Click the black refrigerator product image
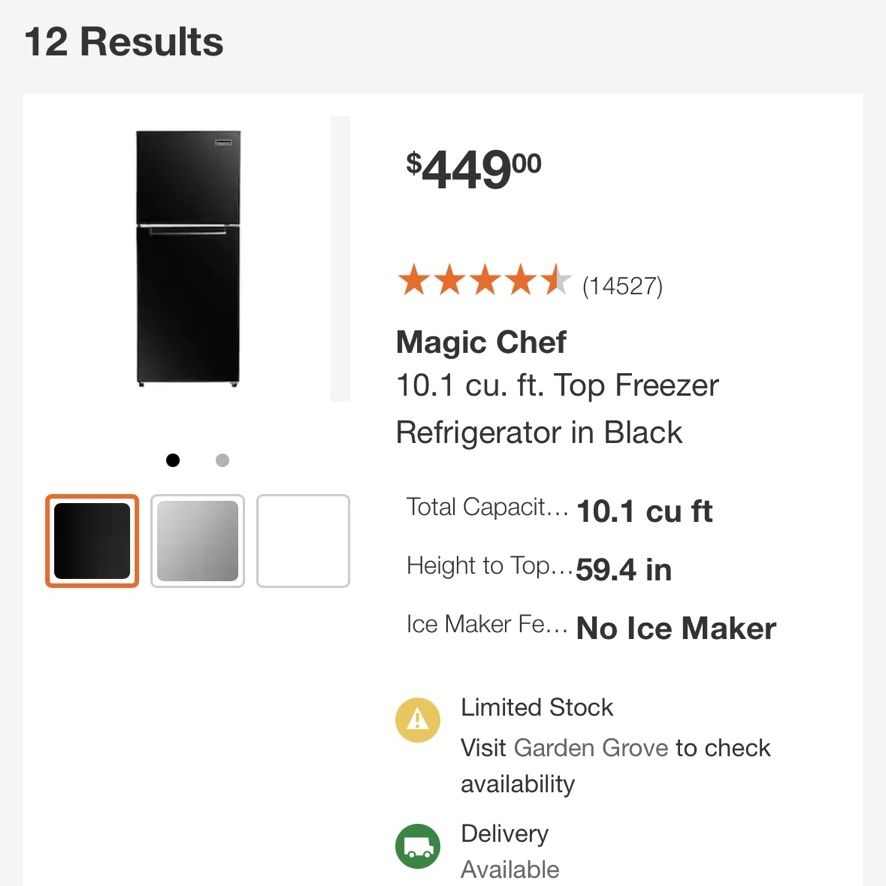 pos(188,259)
